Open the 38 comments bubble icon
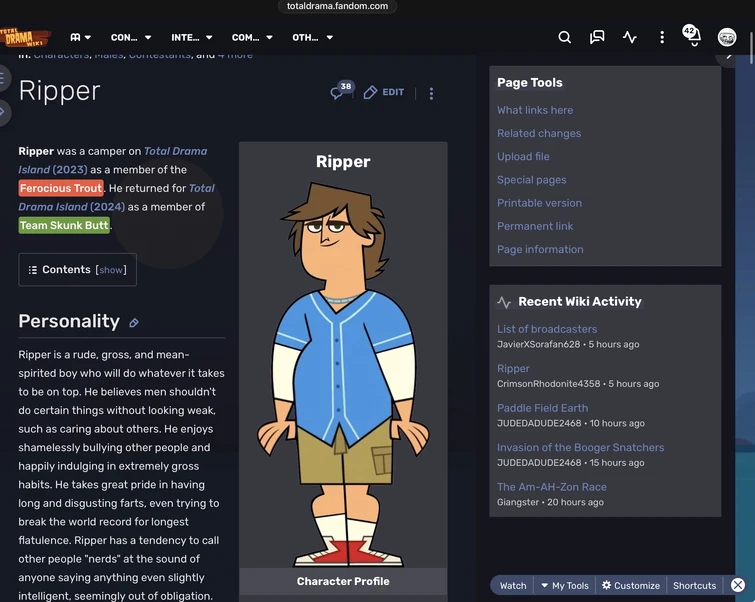This screenshot has width=755, height=602. (x=341, y=90)
